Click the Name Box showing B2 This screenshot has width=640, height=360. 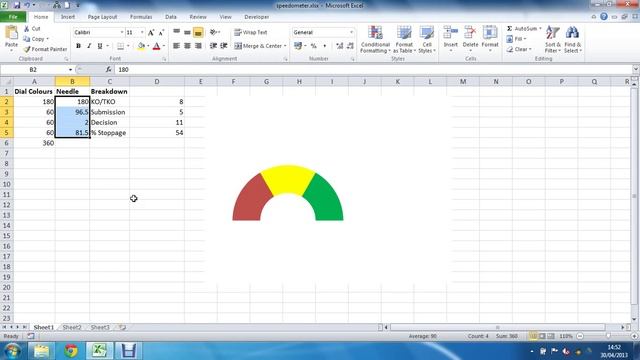33,70
